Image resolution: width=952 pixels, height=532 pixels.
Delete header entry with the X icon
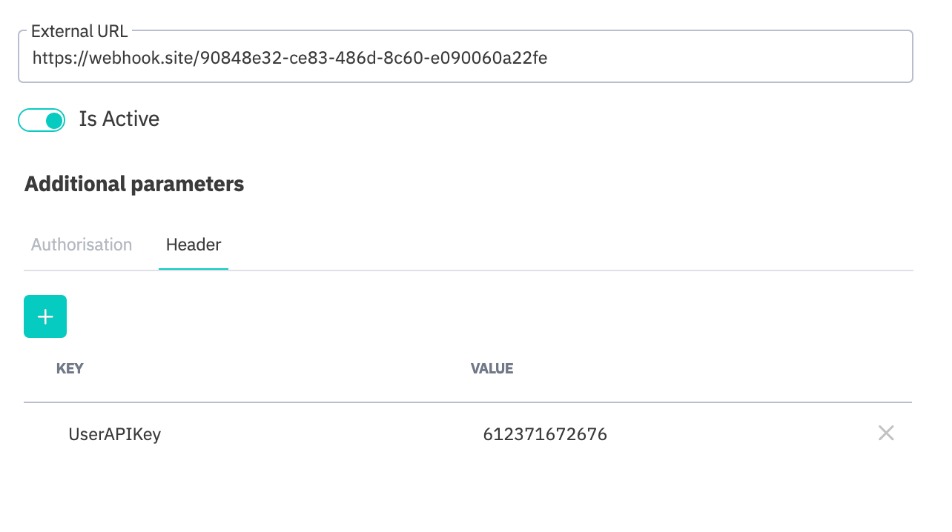(885, 433)
